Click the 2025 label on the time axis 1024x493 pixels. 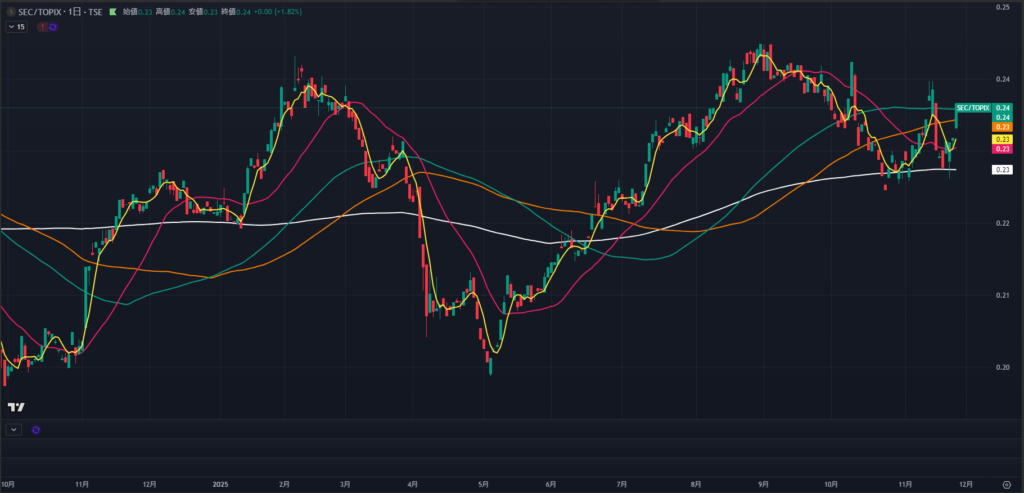coord(221,483)
